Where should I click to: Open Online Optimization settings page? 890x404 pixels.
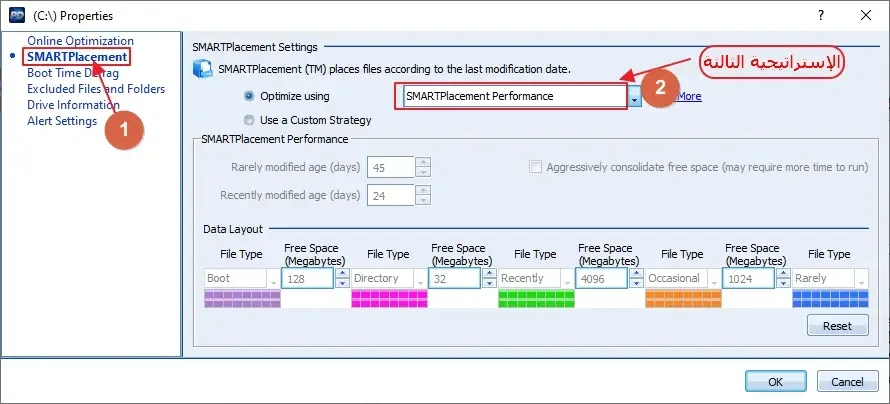tap(81, 41)
